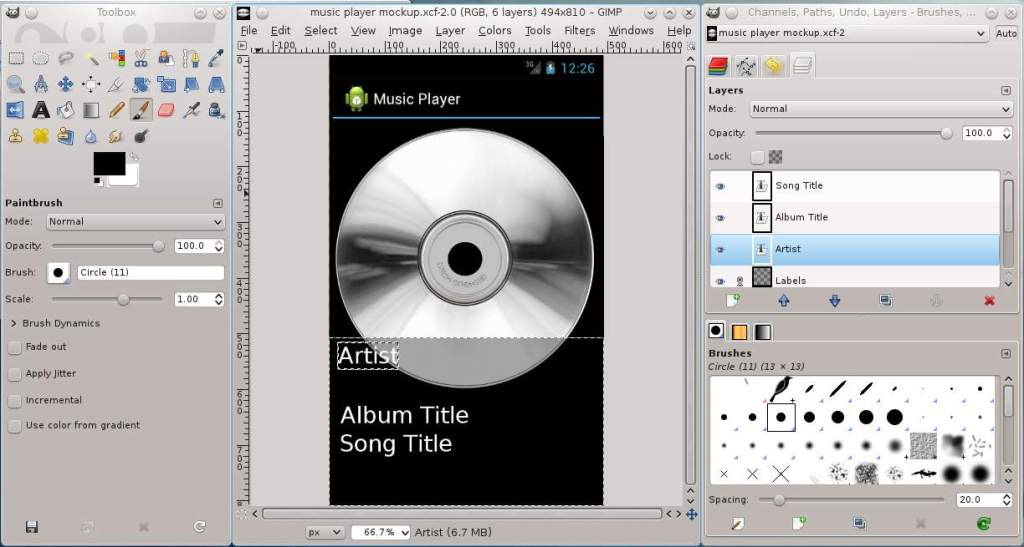
Task: Tick the Incremental checkbox
Action: 15,400
